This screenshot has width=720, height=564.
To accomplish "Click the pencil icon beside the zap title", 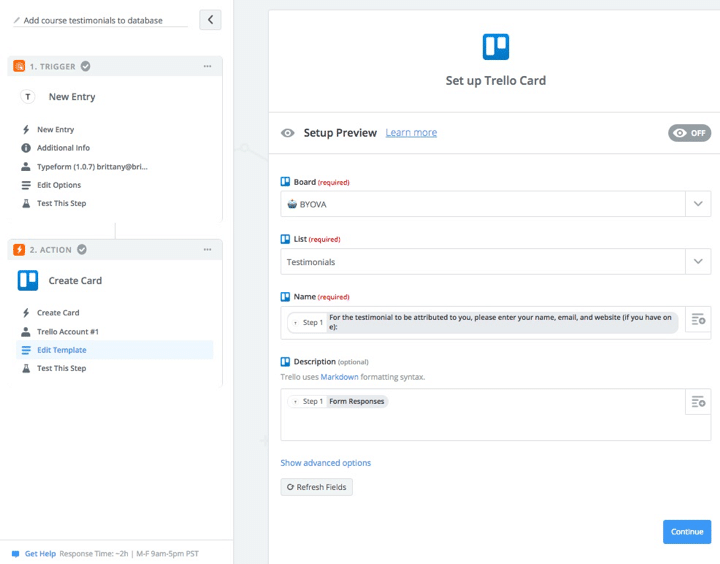I will [x=17, y=20].
